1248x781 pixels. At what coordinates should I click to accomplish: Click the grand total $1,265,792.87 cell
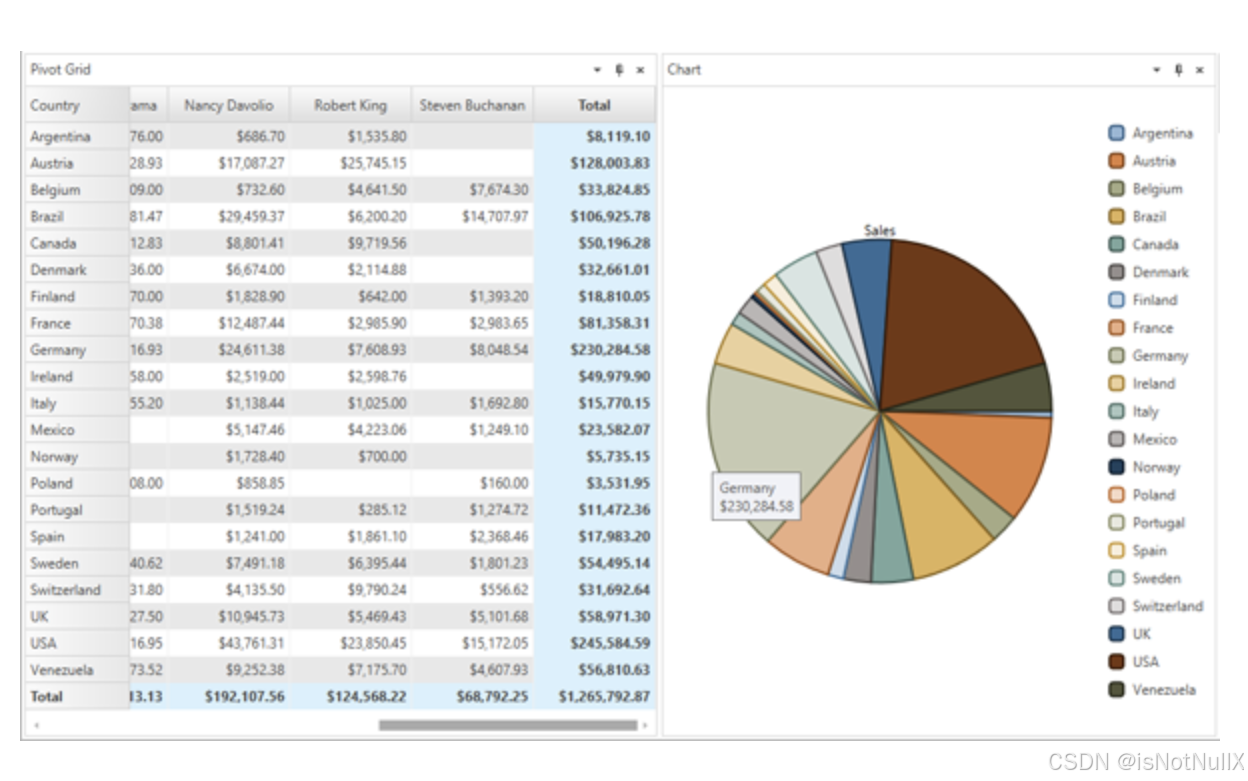point(595,696)
